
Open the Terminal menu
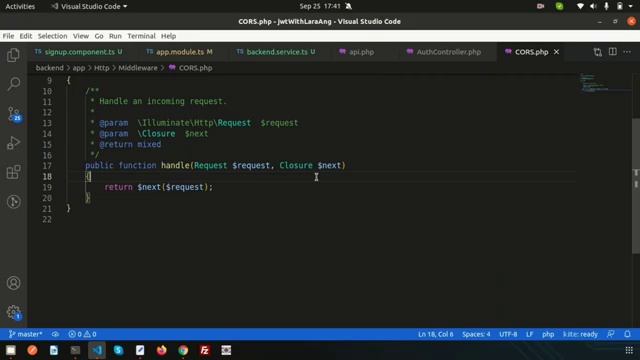pos(141,36)
